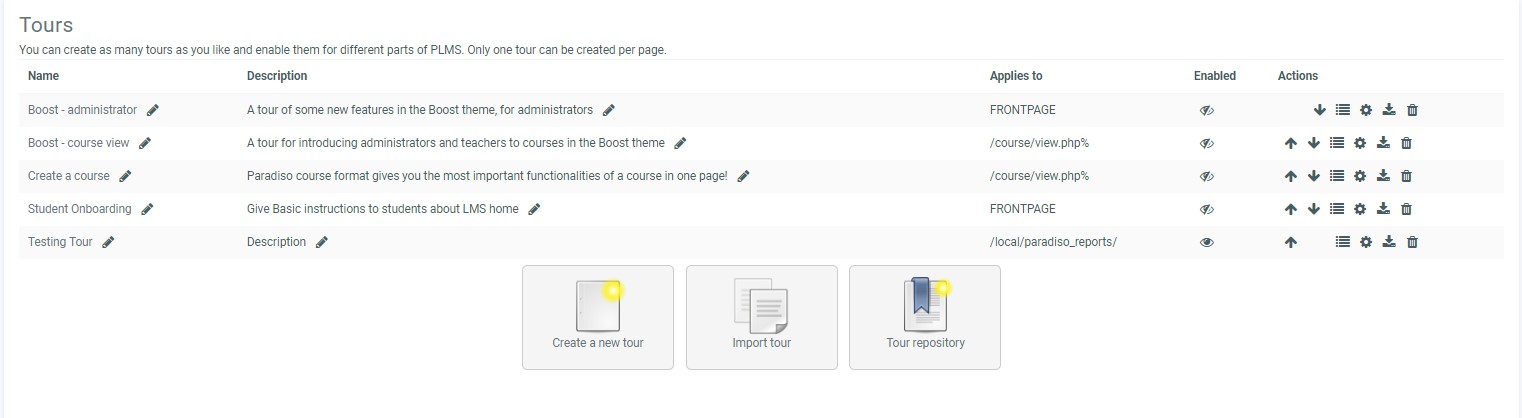Disable the Testing Tour with eye icon
The image size is (1522, 418).
tap(1206, 242)
